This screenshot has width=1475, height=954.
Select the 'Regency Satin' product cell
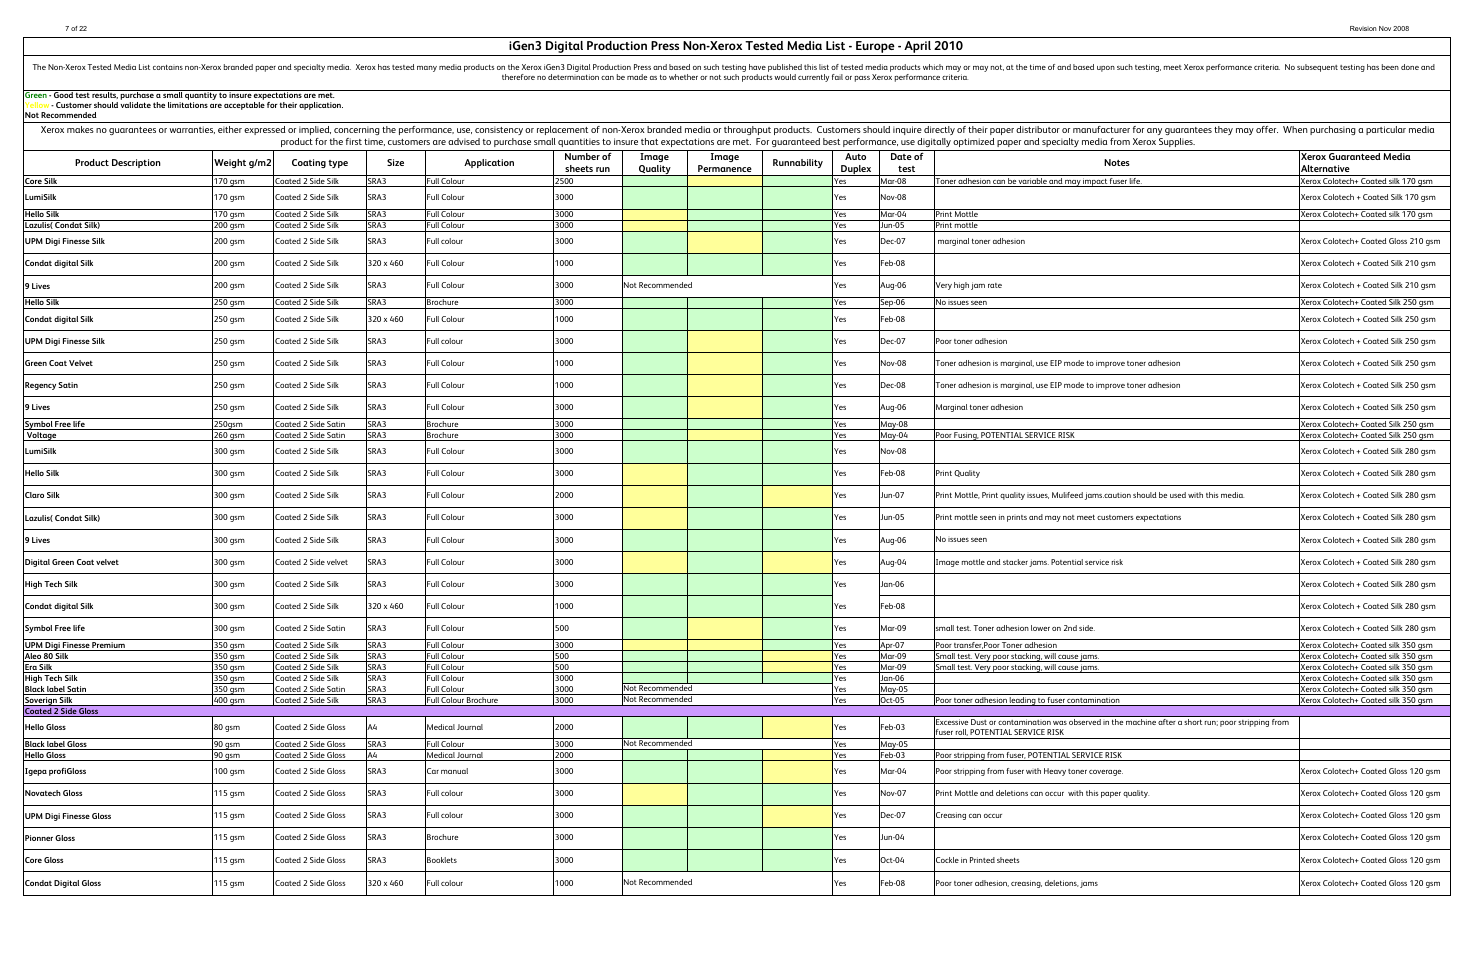118,386
